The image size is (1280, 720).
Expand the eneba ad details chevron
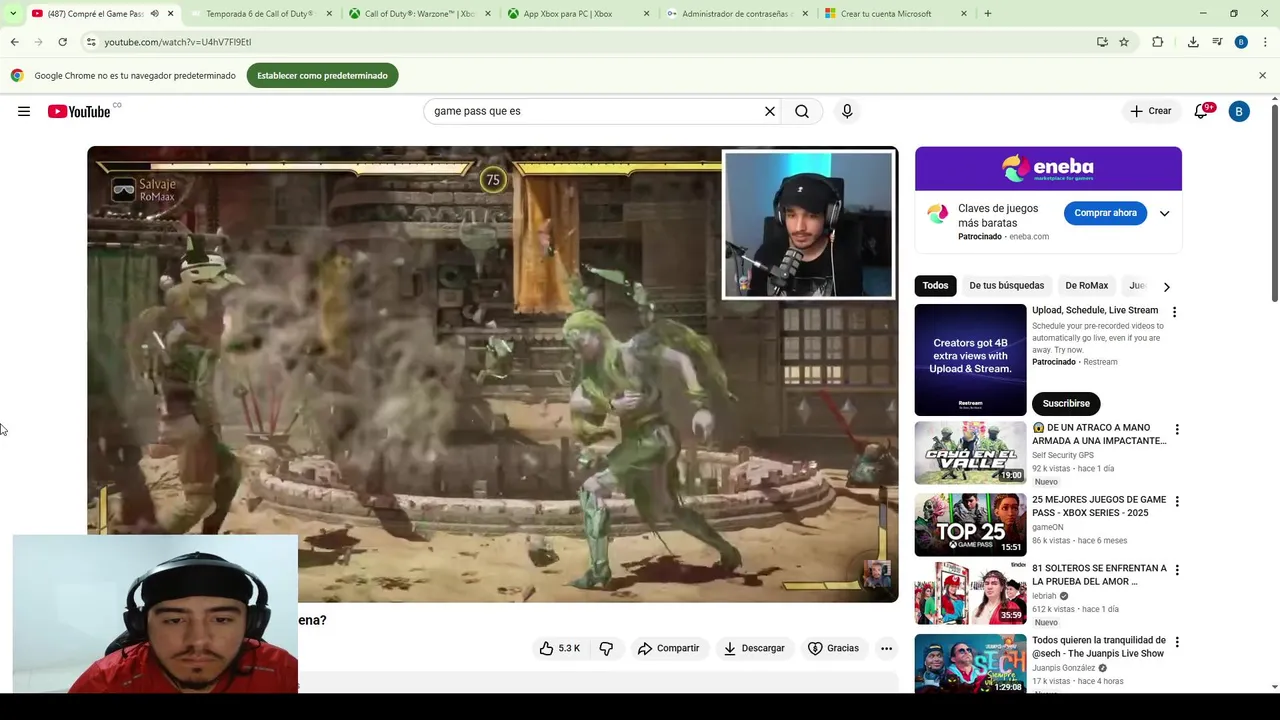[x=1164, y=213]
